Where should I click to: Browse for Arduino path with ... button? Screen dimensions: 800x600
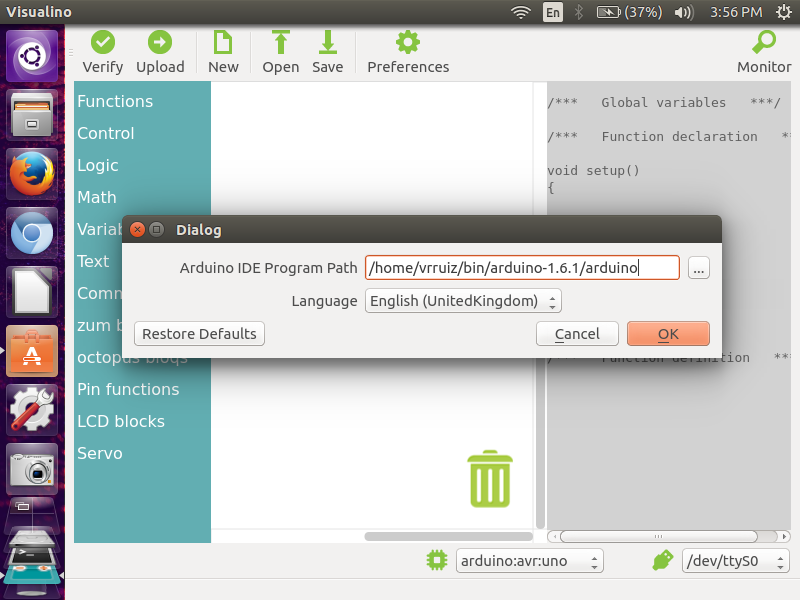[x=698, y=268]
